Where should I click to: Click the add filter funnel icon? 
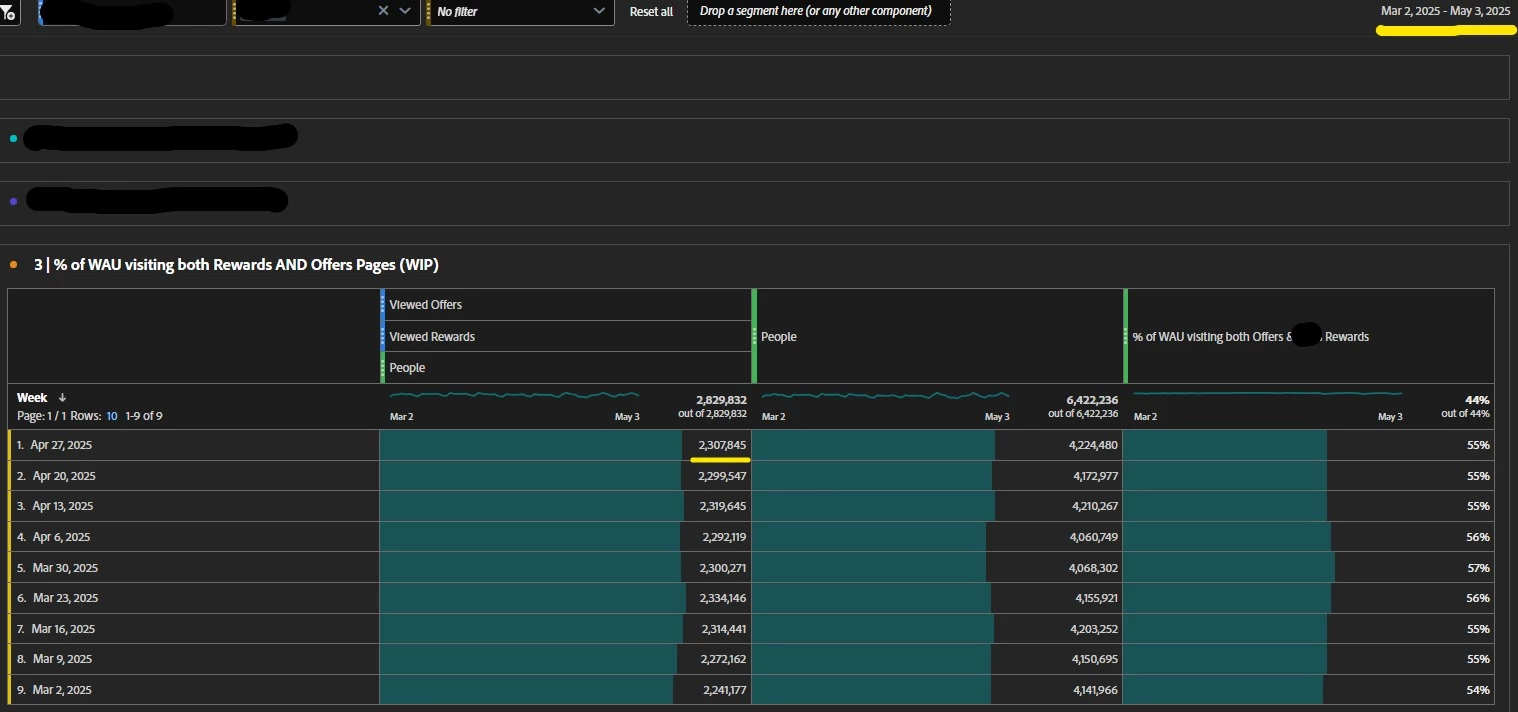[x=8, y=12]
